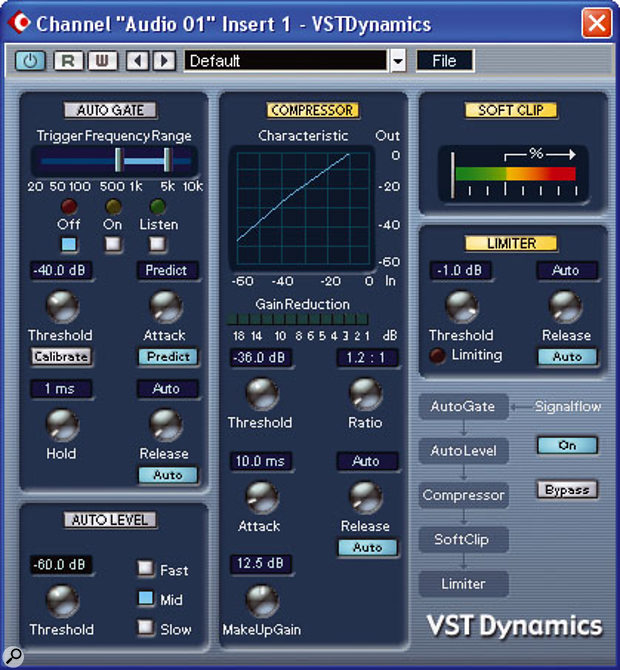Select AutoLevel in the signal flow
Screen dimensions: 620x670
[x=463, y=451]
